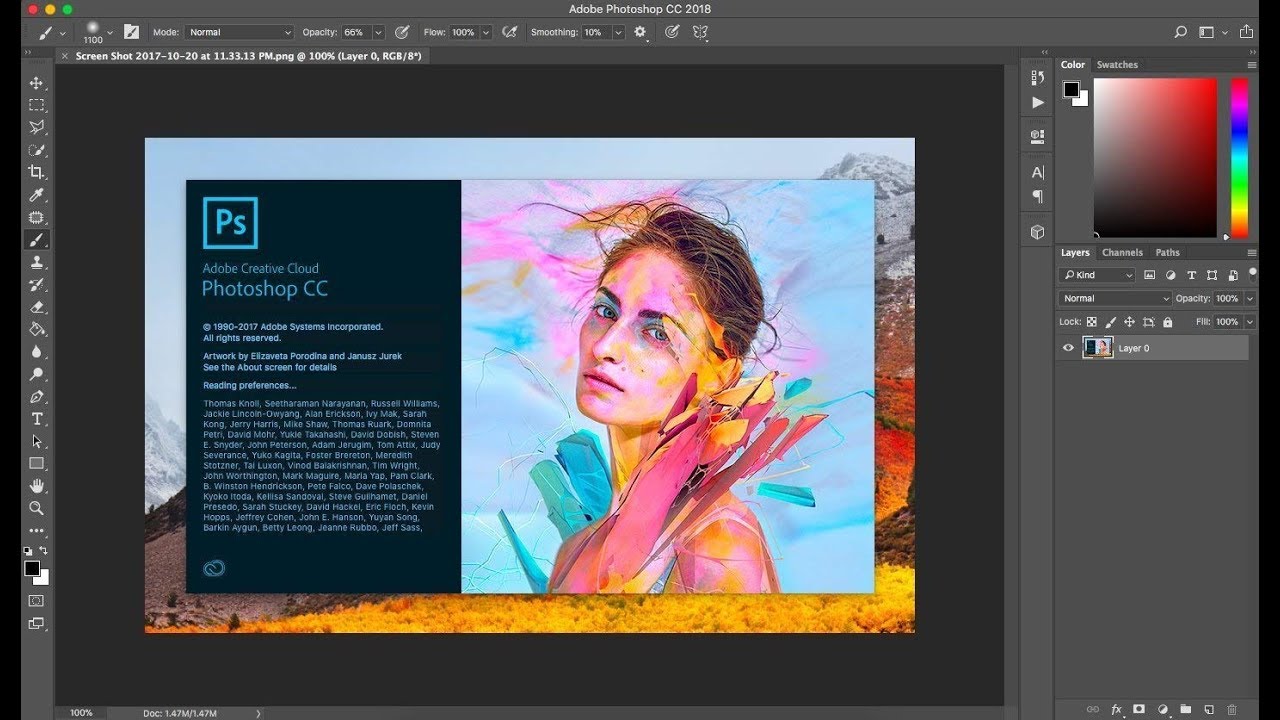Switch to the Channels tab
The image size is (1280, 720).
tap(1122, 253)
